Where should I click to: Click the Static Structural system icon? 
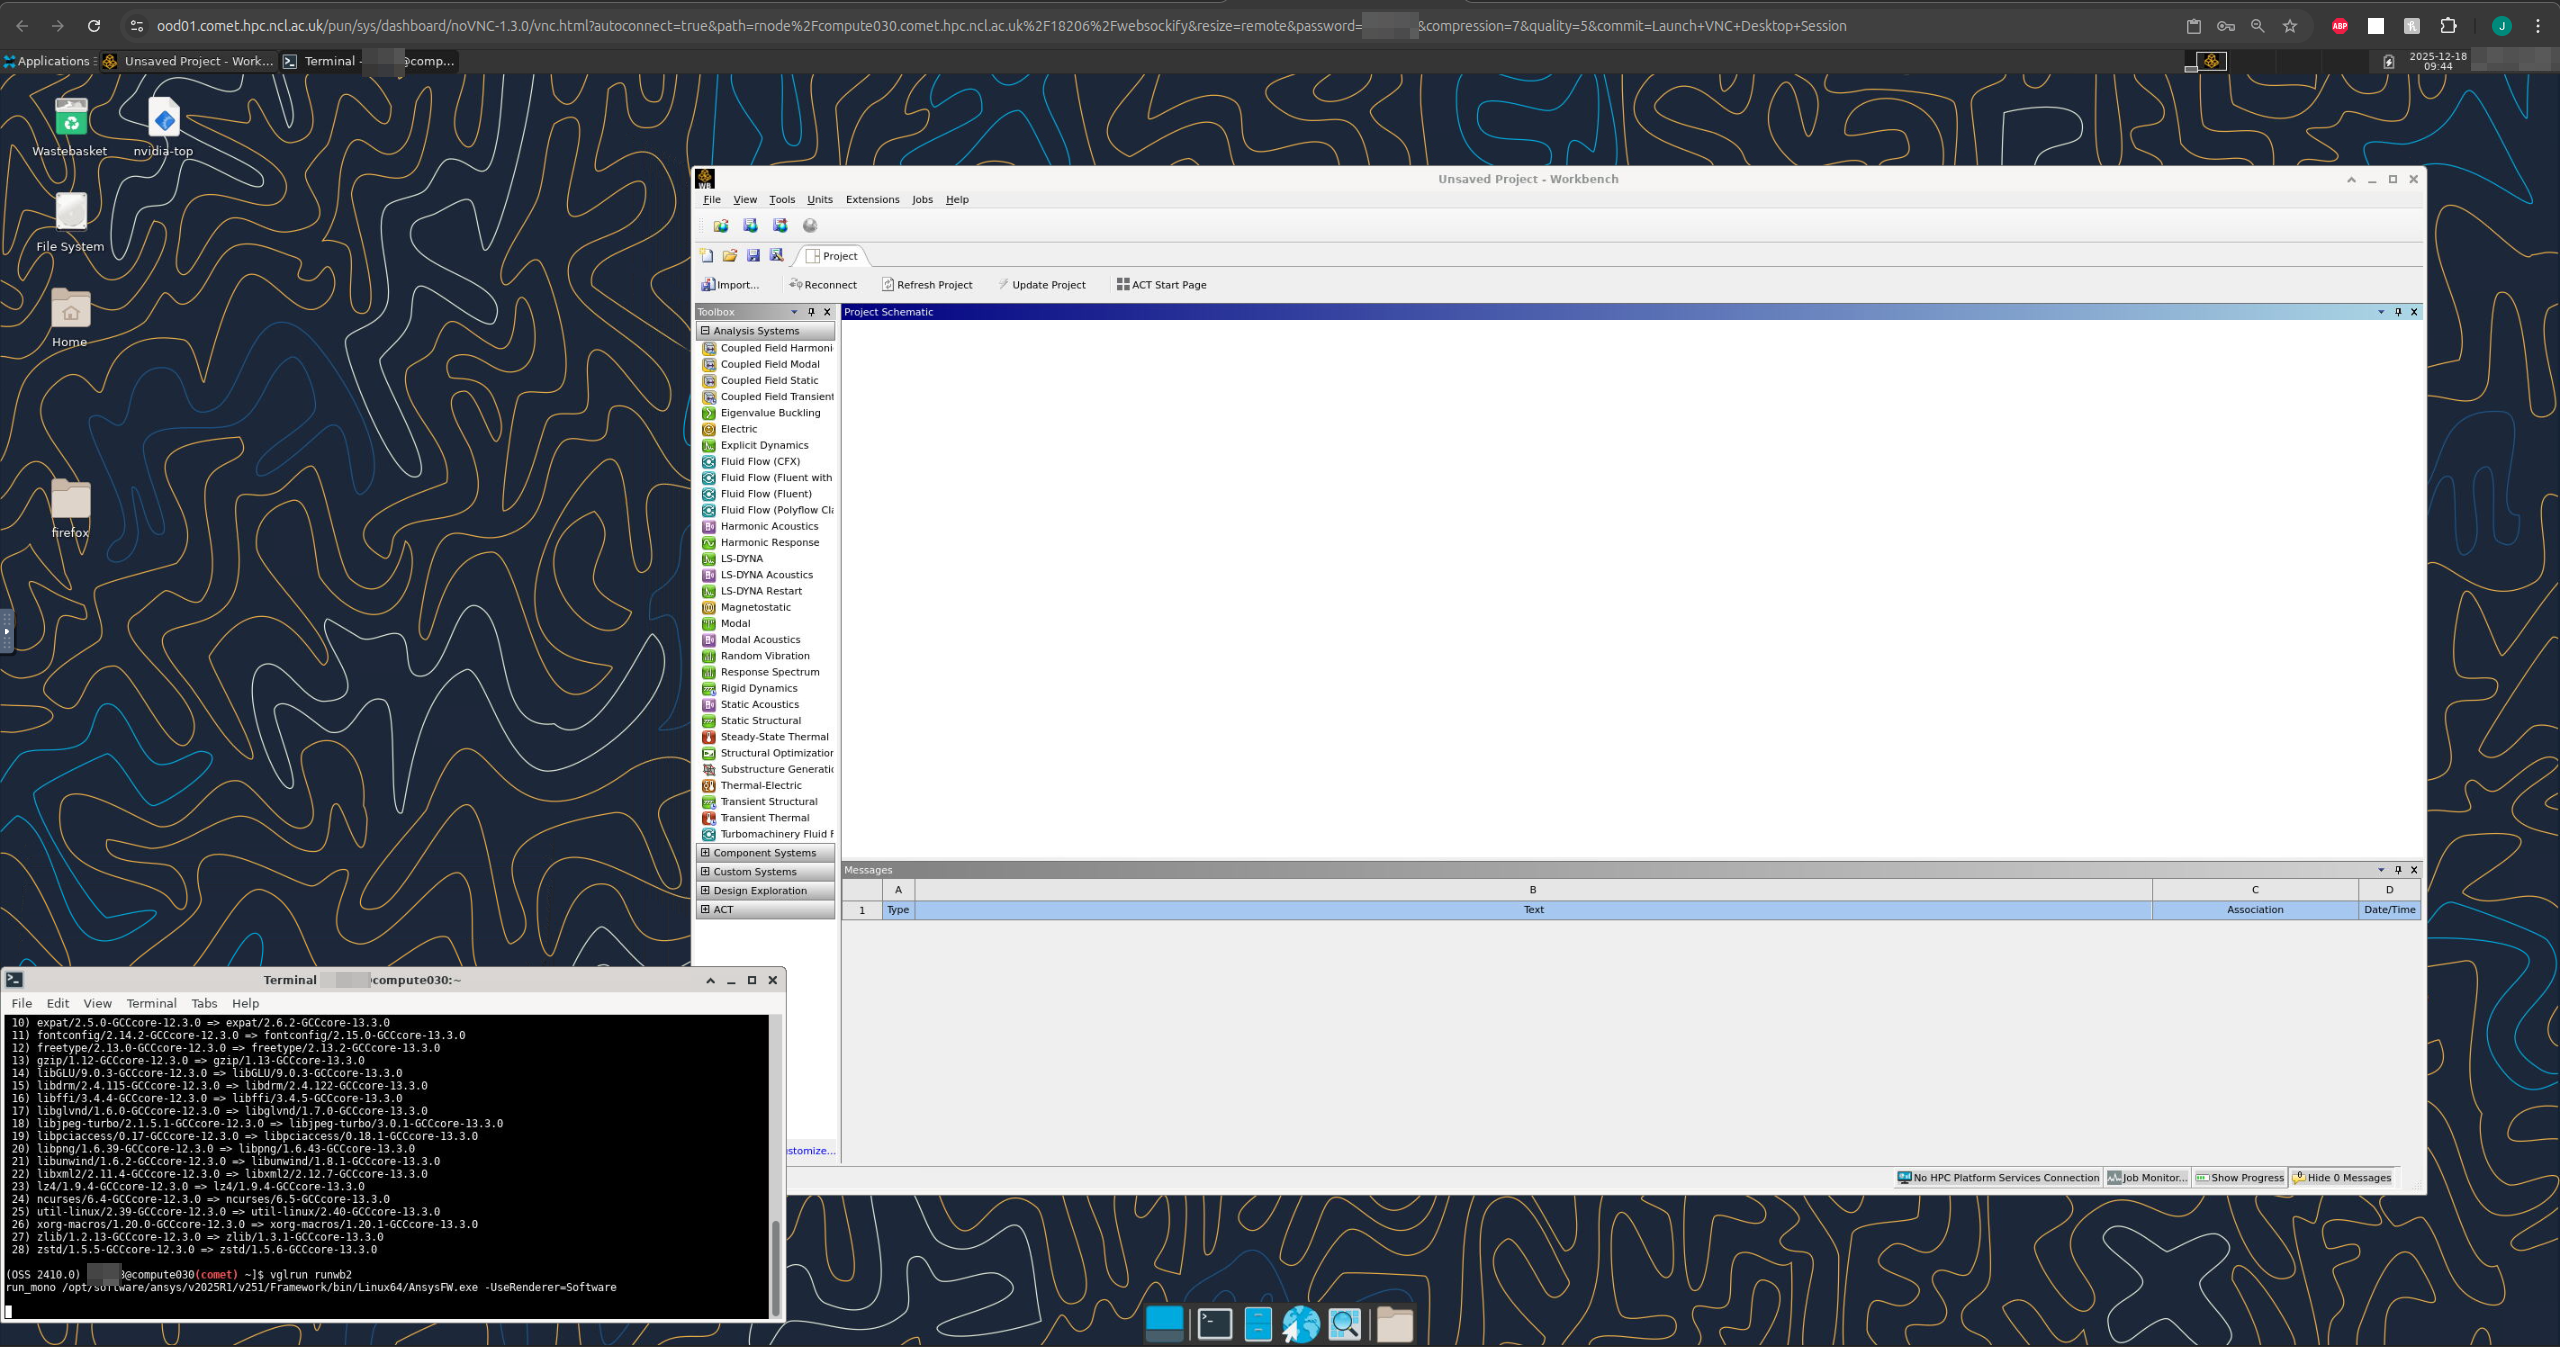pyautogui.click(x=709, y=721)
